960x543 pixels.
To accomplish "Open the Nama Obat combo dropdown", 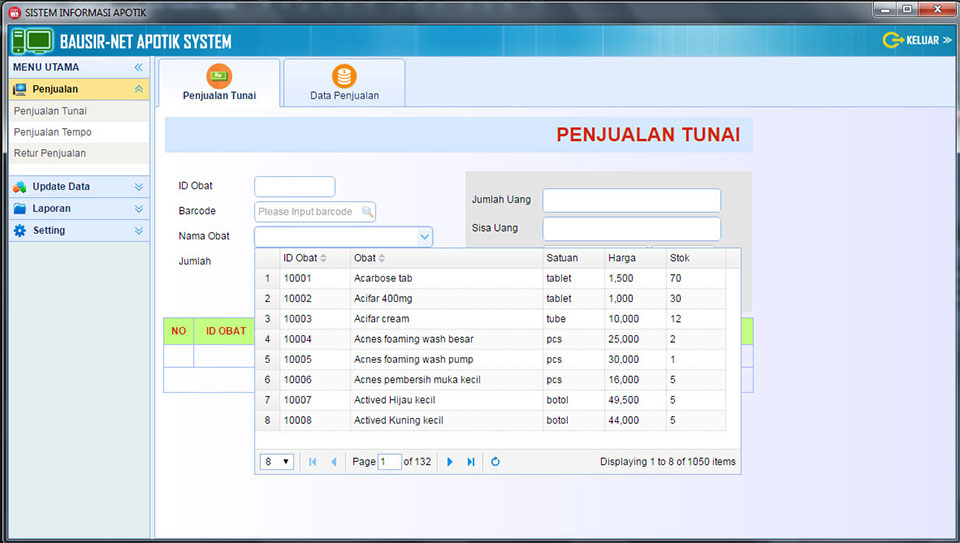I will (424, 237).
